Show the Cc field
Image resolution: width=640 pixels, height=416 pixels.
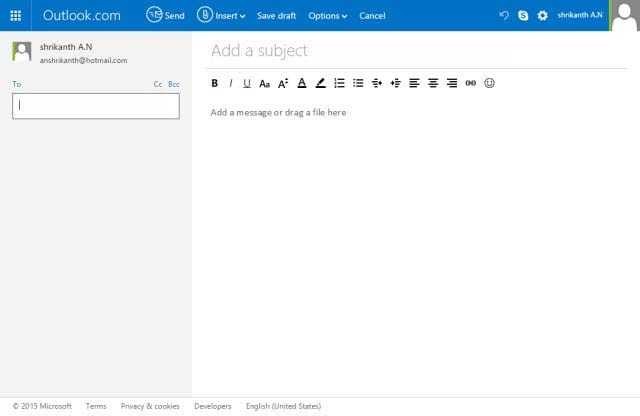click(158, 84)
